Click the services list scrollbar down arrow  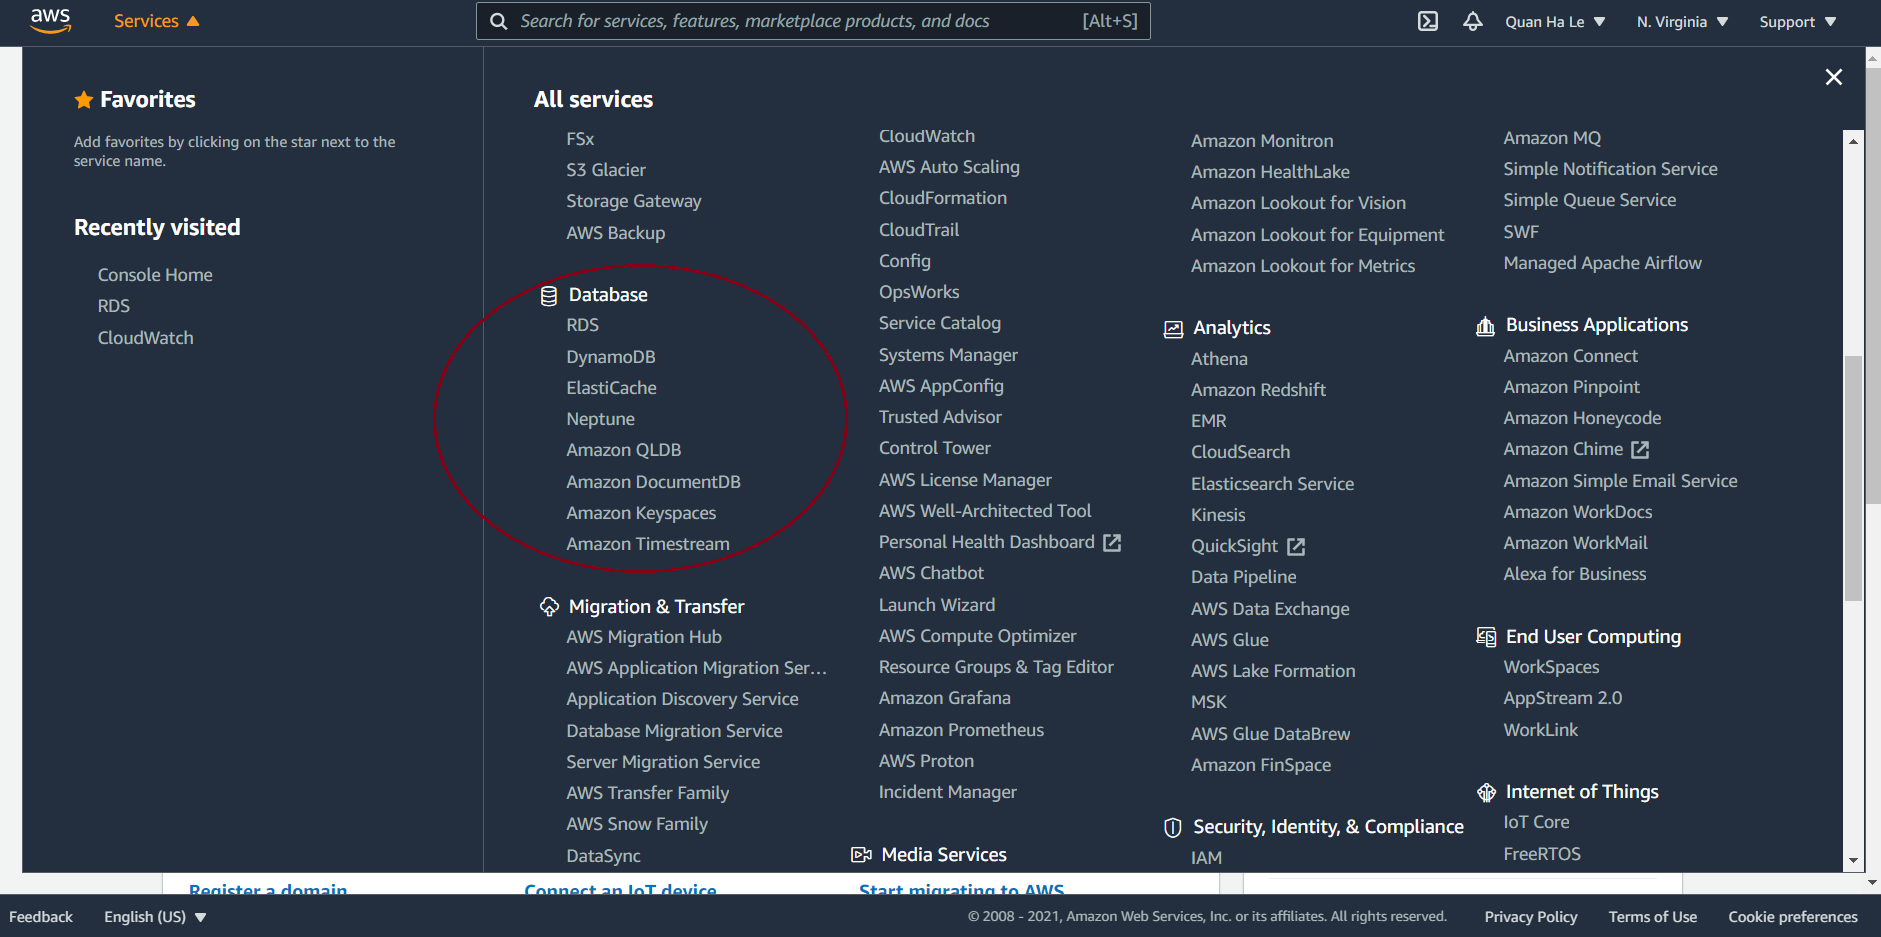click(1853, 860)
